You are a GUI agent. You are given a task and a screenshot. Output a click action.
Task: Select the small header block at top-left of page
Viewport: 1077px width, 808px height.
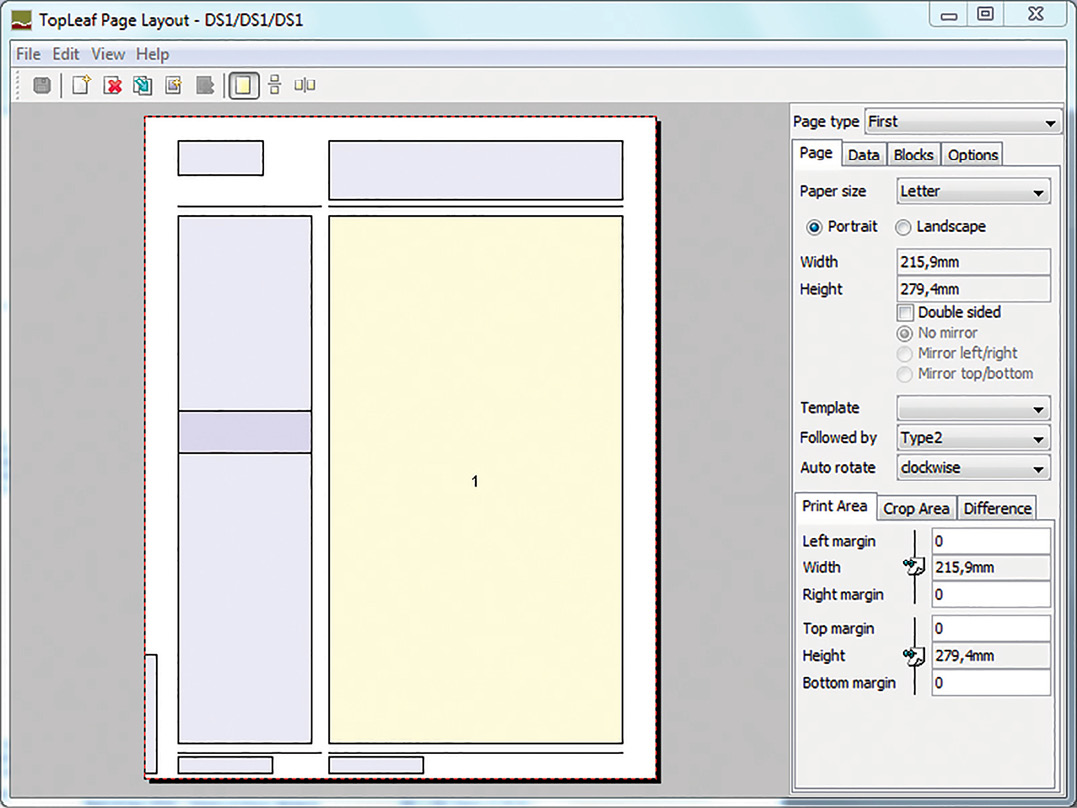point(220,158)
